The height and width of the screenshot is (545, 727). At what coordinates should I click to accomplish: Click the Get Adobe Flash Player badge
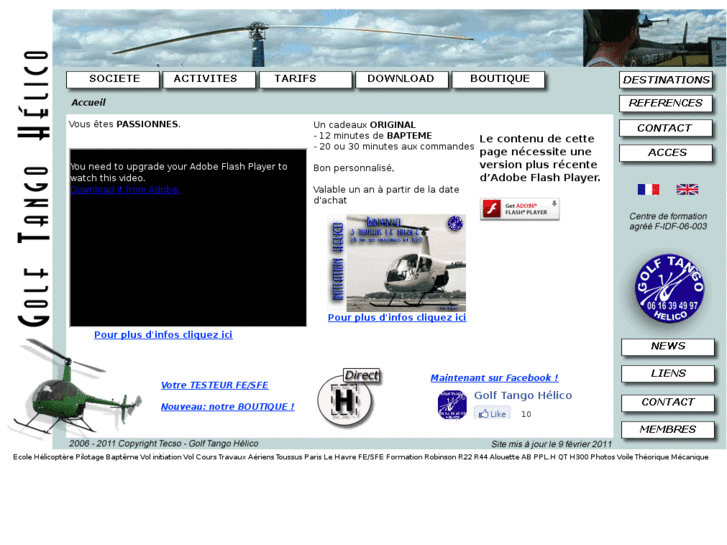pyautogui.click(x=520, y=209)
